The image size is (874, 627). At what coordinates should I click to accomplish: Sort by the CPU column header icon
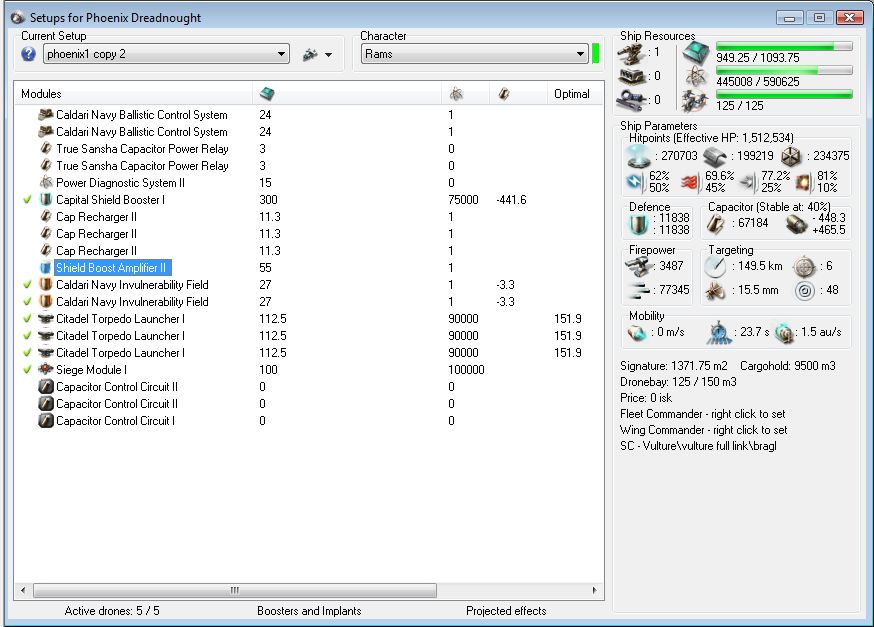tap(267, 94)
